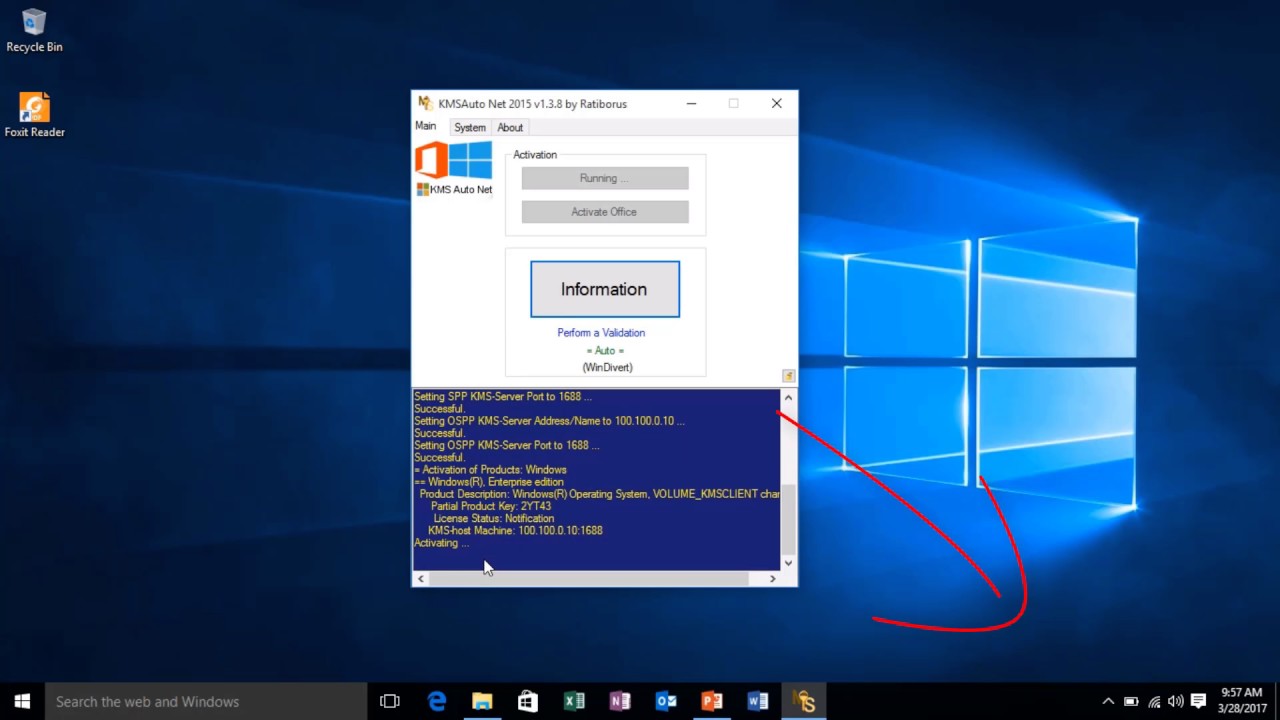
Task: Click the KMSAuto Net taskbar icon
Action: (x=804, y=701)
